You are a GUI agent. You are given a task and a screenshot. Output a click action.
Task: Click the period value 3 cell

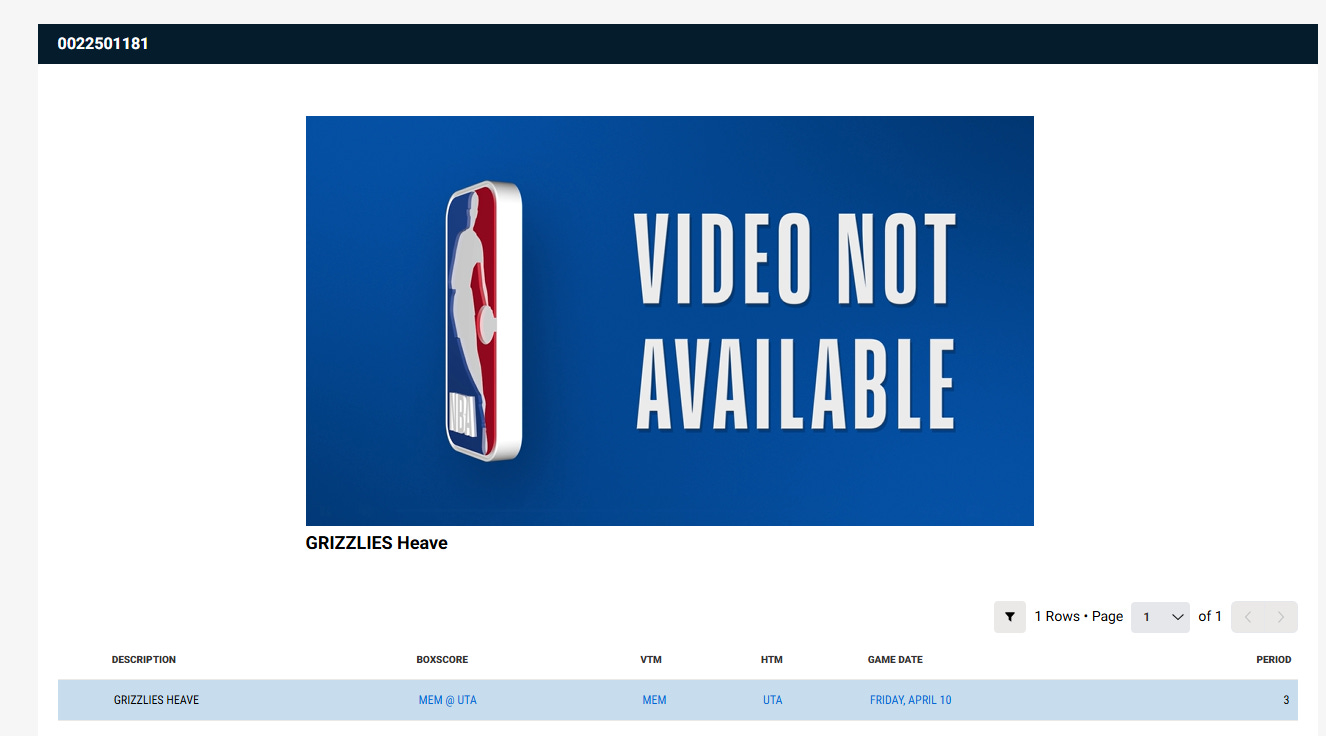pyautogui.click(x=1286, y=700)
